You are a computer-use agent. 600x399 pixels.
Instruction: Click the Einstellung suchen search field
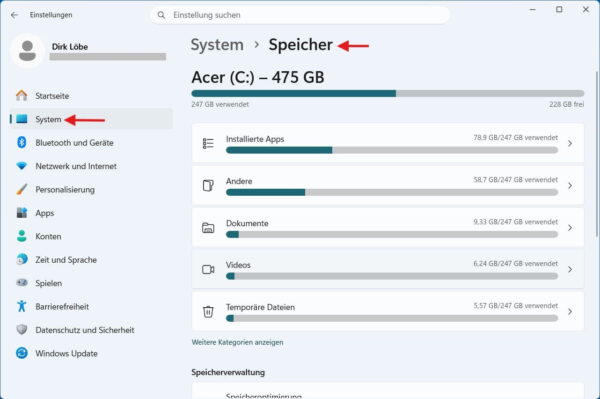click(x=300, y=15)
